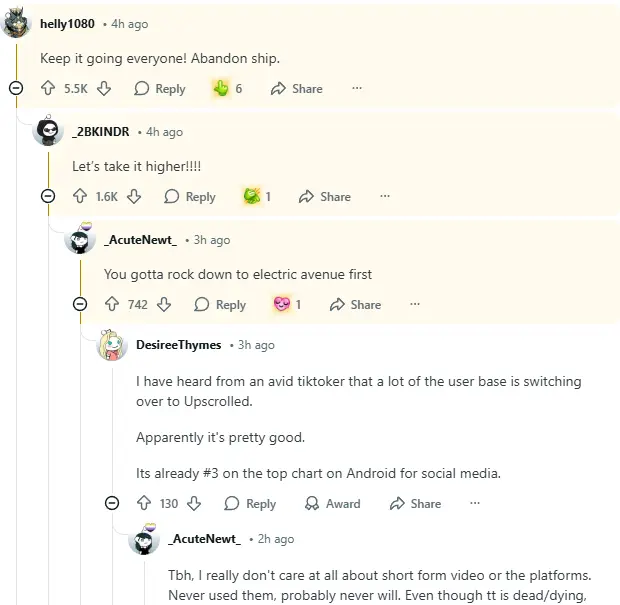Image resolution: width=620 pixels, height=605 pixels.
Task: Upvote DesireeThymes' Upscrolled comment
Action: coord(143,504)
